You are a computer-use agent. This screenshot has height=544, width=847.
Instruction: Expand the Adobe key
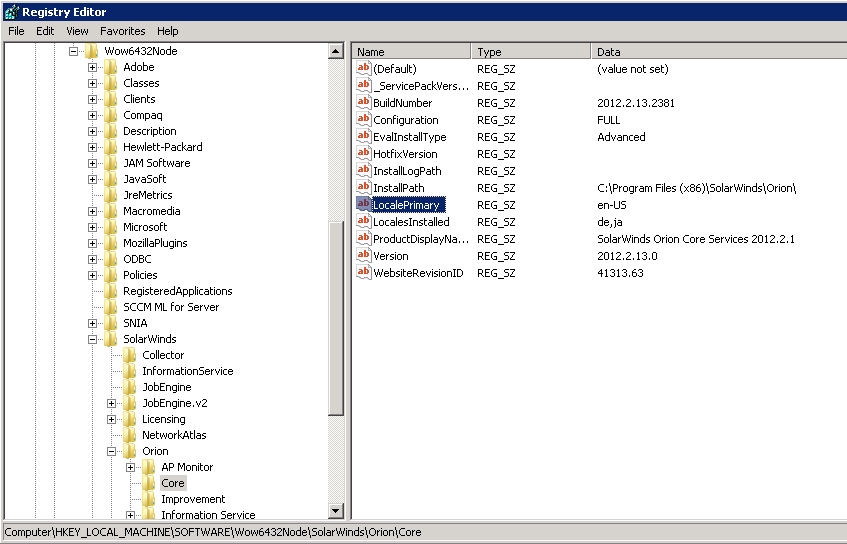pyautogui.click(x=92, y=68)
